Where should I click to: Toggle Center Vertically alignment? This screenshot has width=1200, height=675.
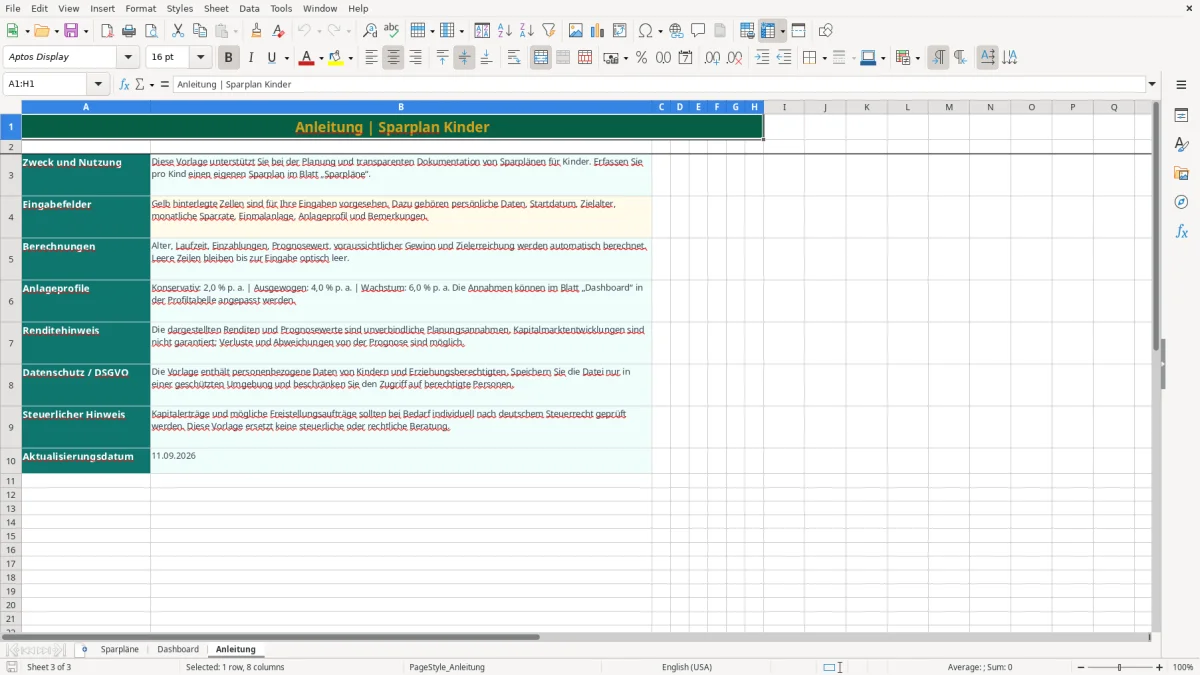tap(464, 58)
